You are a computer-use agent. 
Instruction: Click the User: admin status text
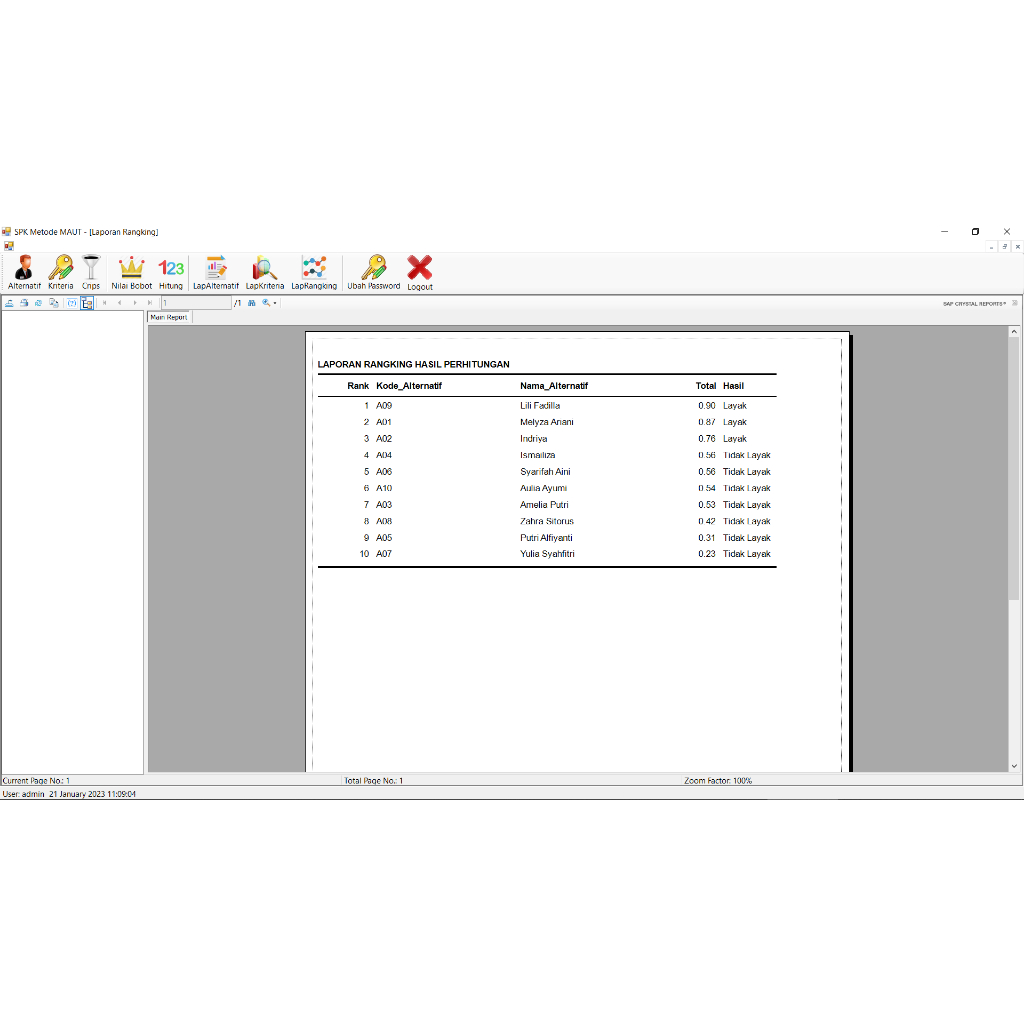(x=24, y=794)
